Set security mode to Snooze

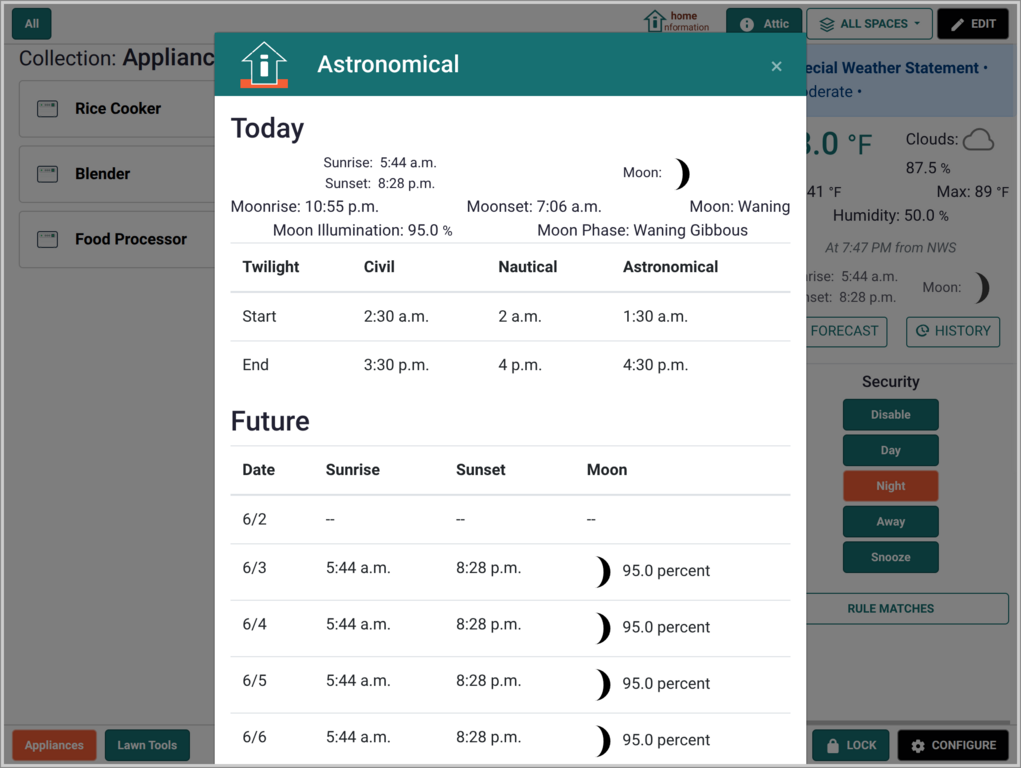pyautogui.click(x=890, y=557)
